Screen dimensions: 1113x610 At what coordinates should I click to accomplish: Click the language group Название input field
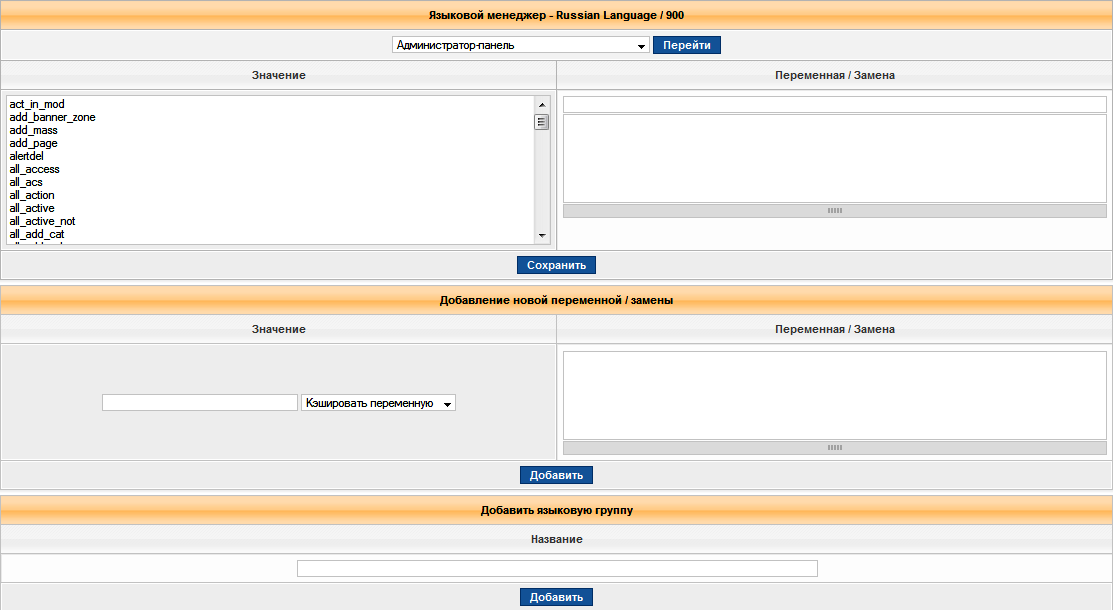point(557,569)
